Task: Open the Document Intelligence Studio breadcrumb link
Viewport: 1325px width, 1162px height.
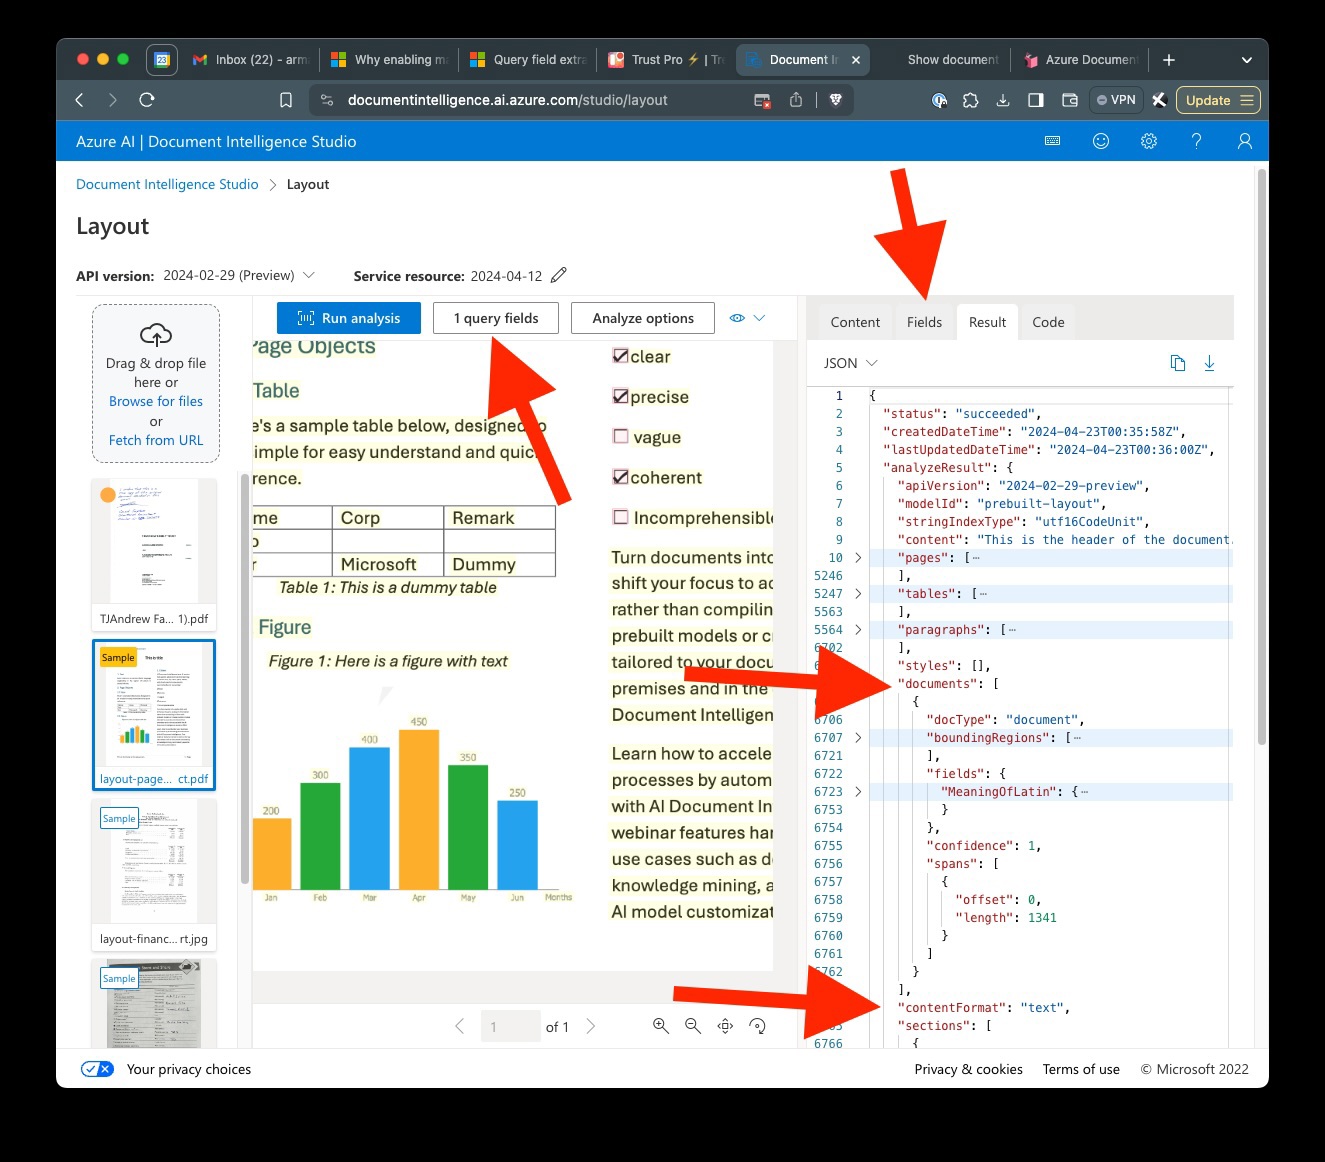Action: point(167,184)
